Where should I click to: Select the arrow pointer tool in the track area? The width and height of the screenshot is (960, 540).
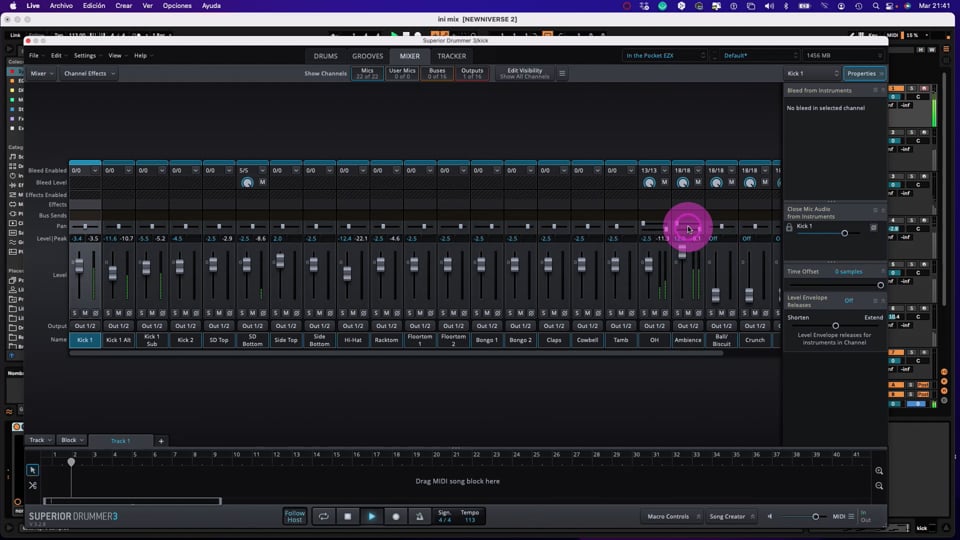click(x=32, y=470)
